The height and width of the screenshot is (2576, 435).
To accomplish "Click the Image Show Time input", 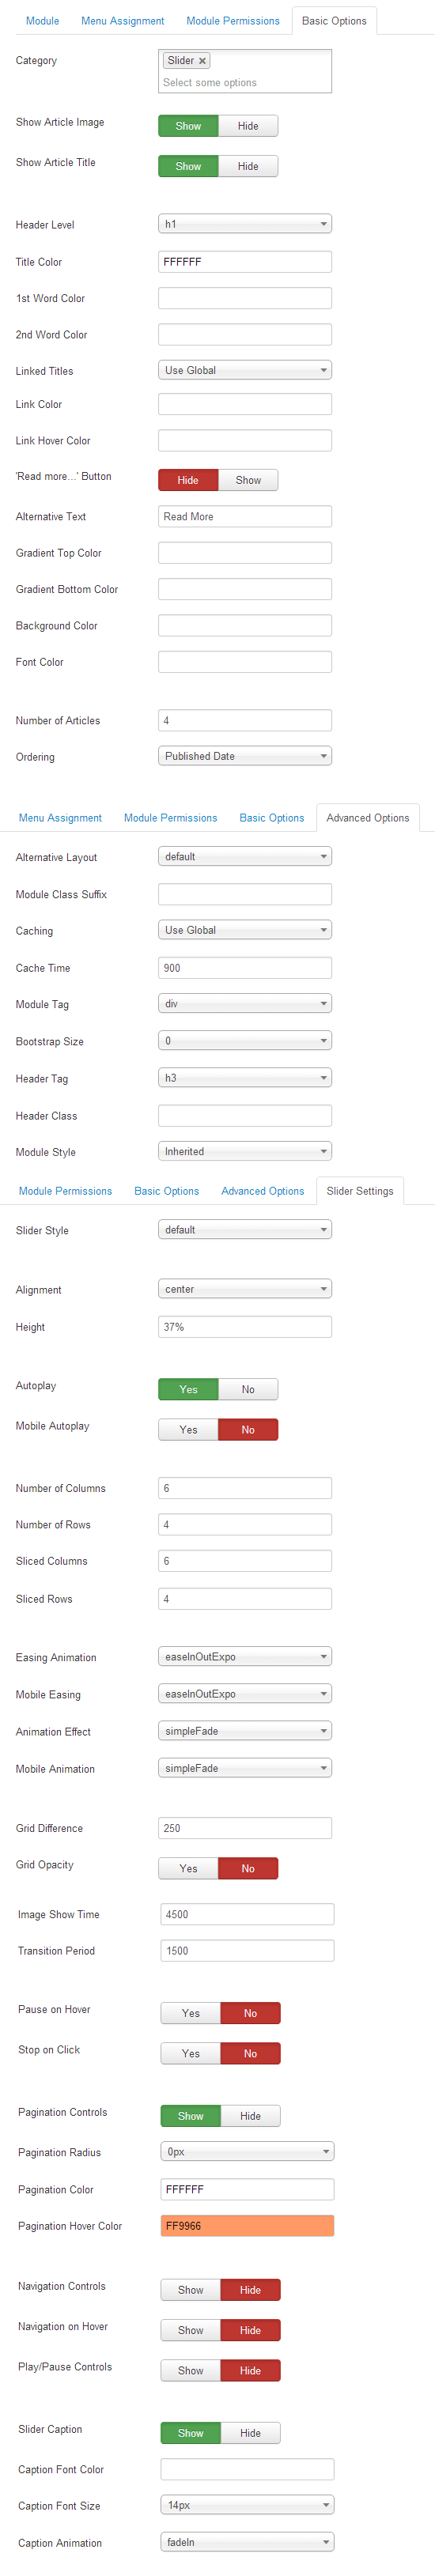I will coord(247,1915).
